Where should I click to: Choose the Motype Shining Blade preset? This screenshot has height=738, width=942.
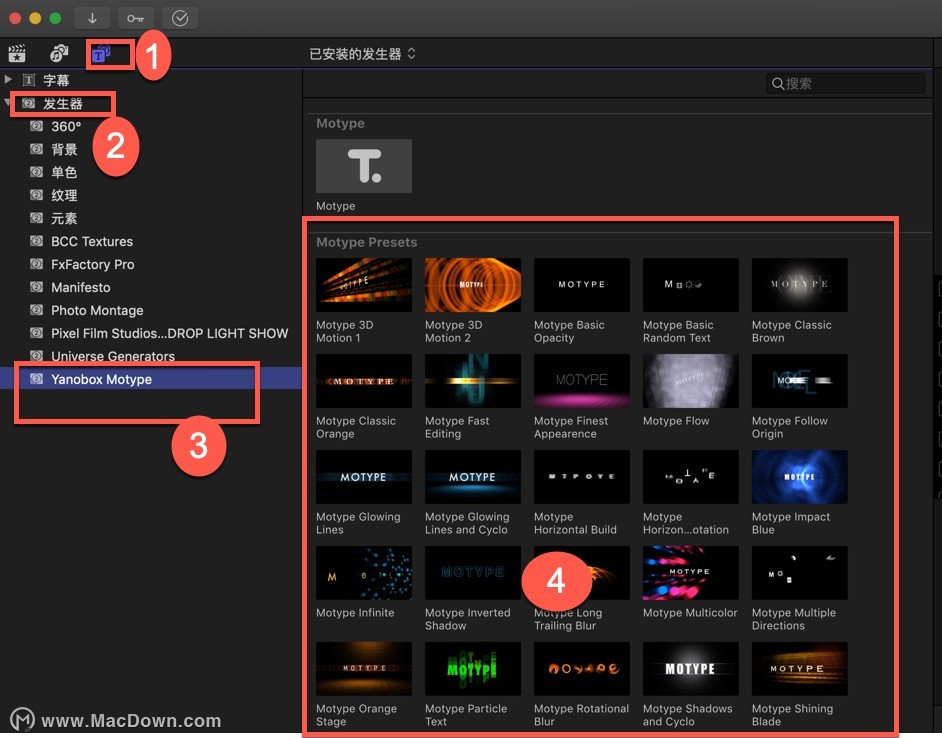tap(800, 669)
